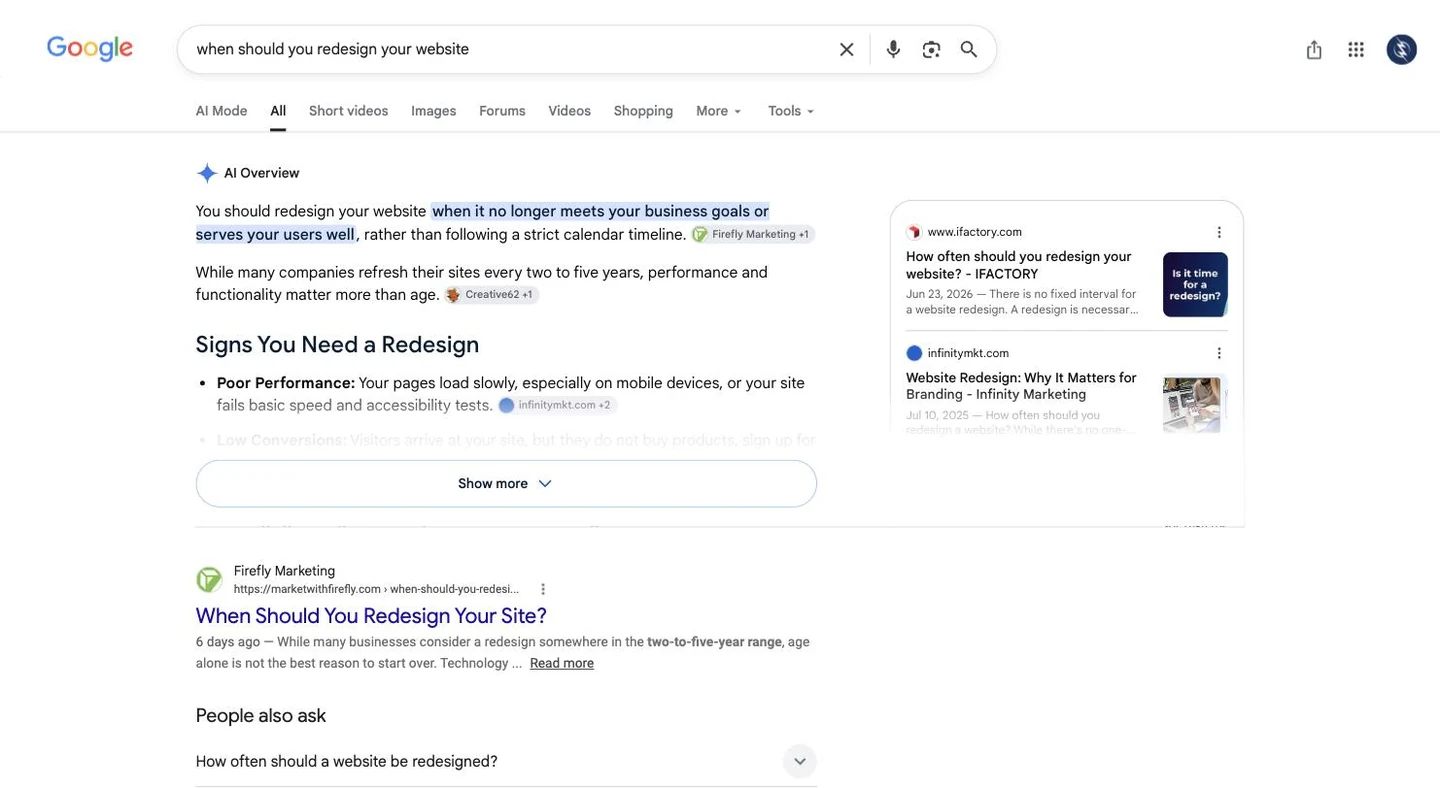Switch to the Shopping tab

click(x=643, y=111)
